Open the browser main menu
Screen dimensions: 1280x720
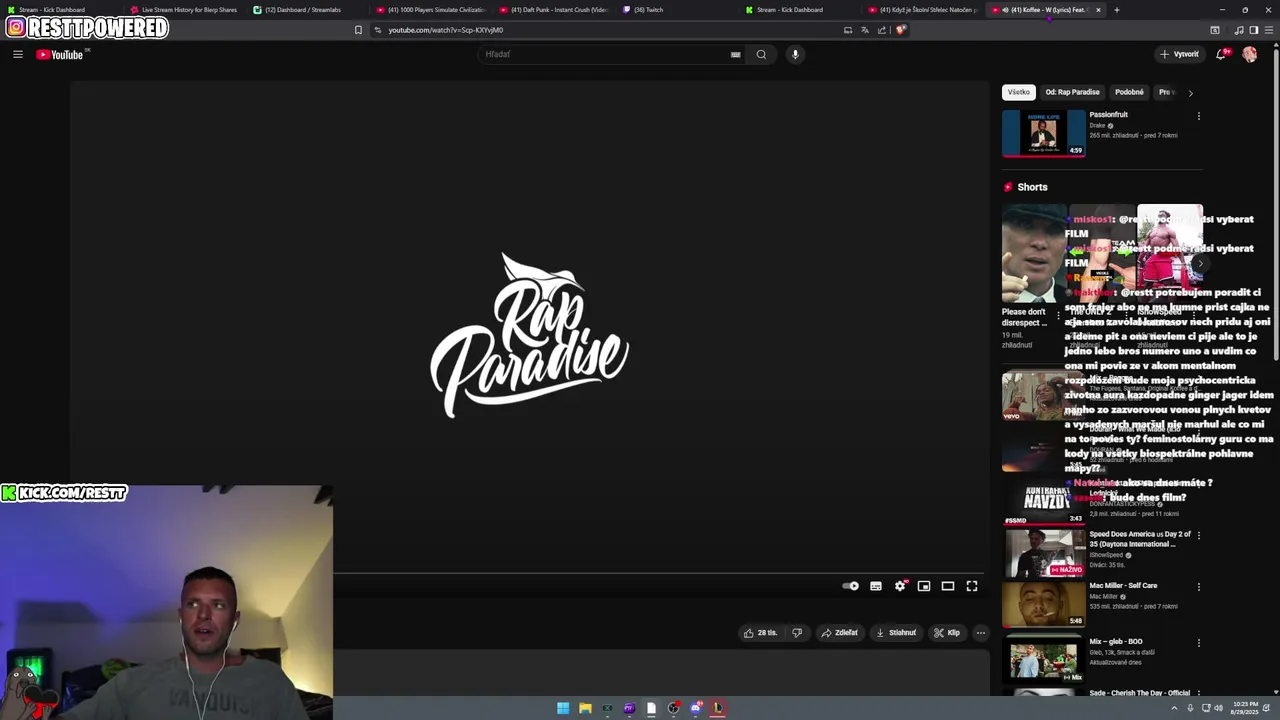[x=1269, y=30]
